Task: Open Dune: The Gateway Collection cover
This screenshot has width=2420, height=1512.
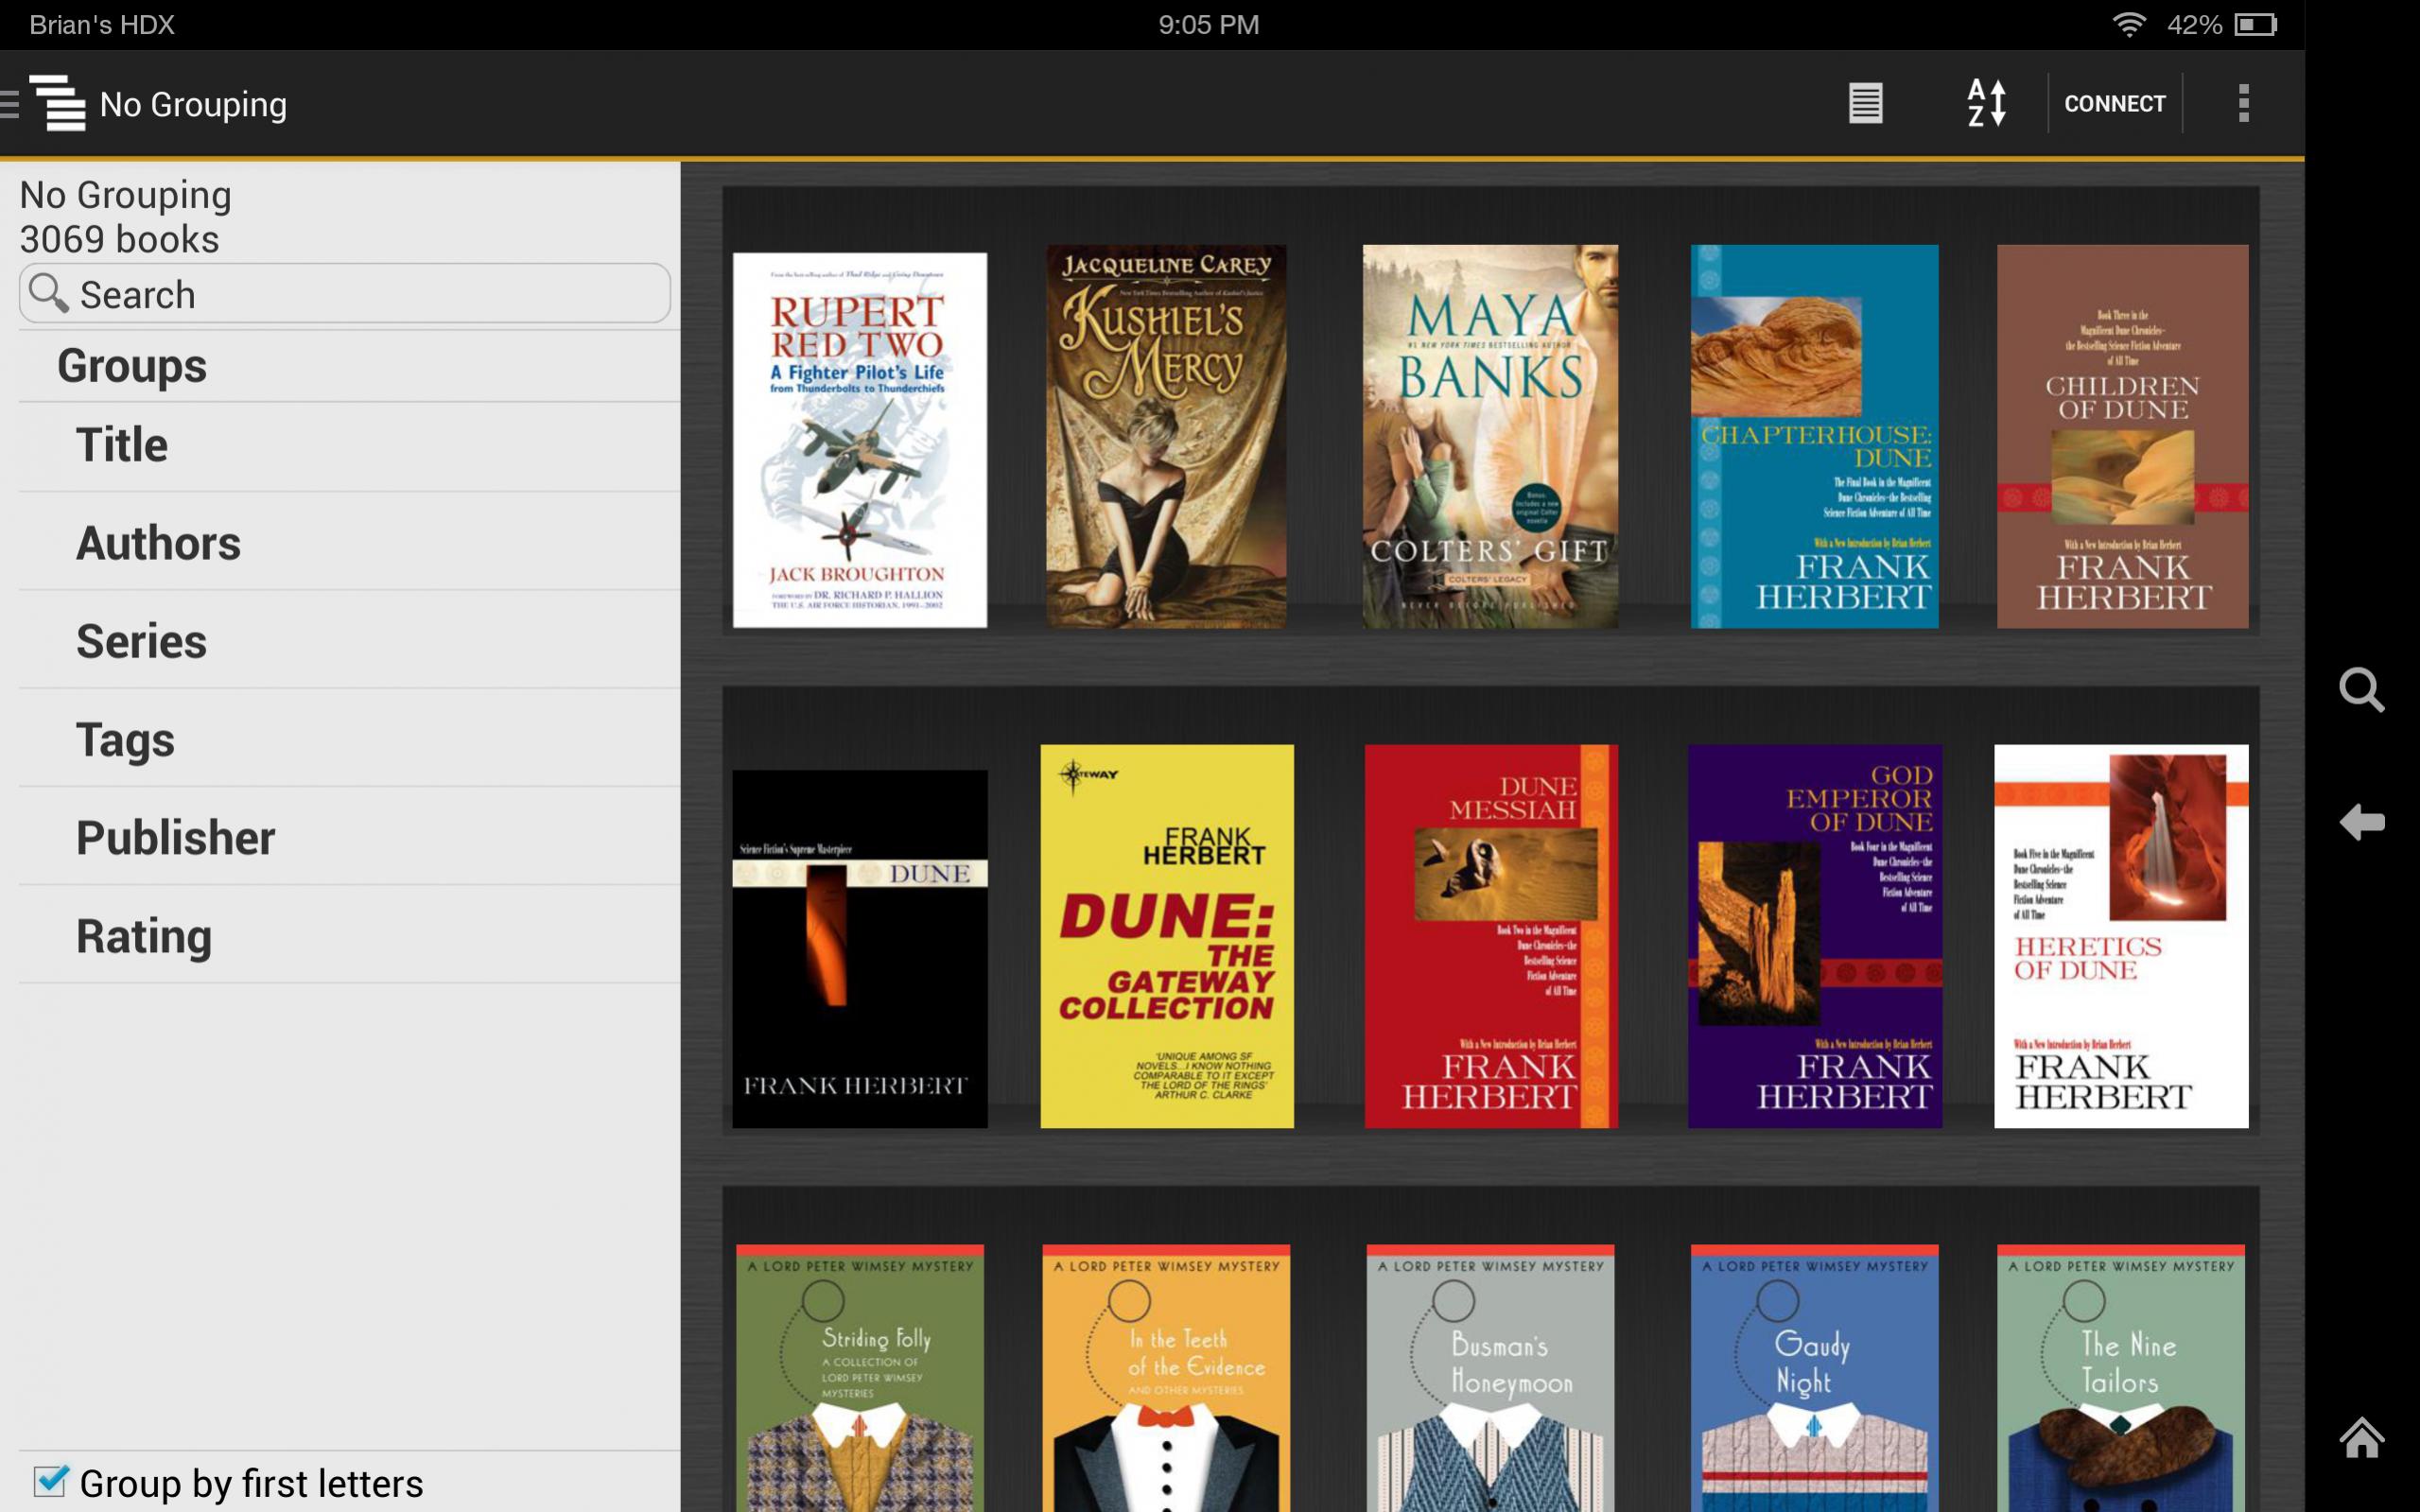Action: click(1166, 936)
